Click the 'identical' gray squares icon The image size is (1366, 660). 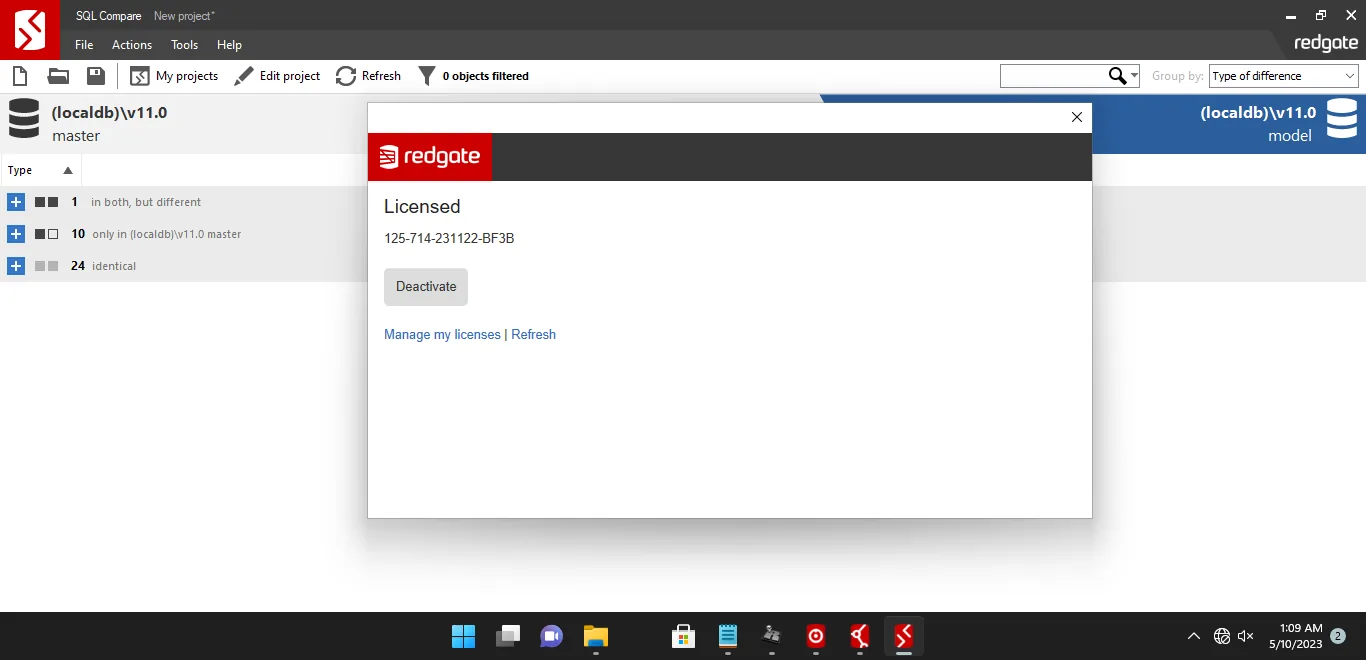pos(47,266)
